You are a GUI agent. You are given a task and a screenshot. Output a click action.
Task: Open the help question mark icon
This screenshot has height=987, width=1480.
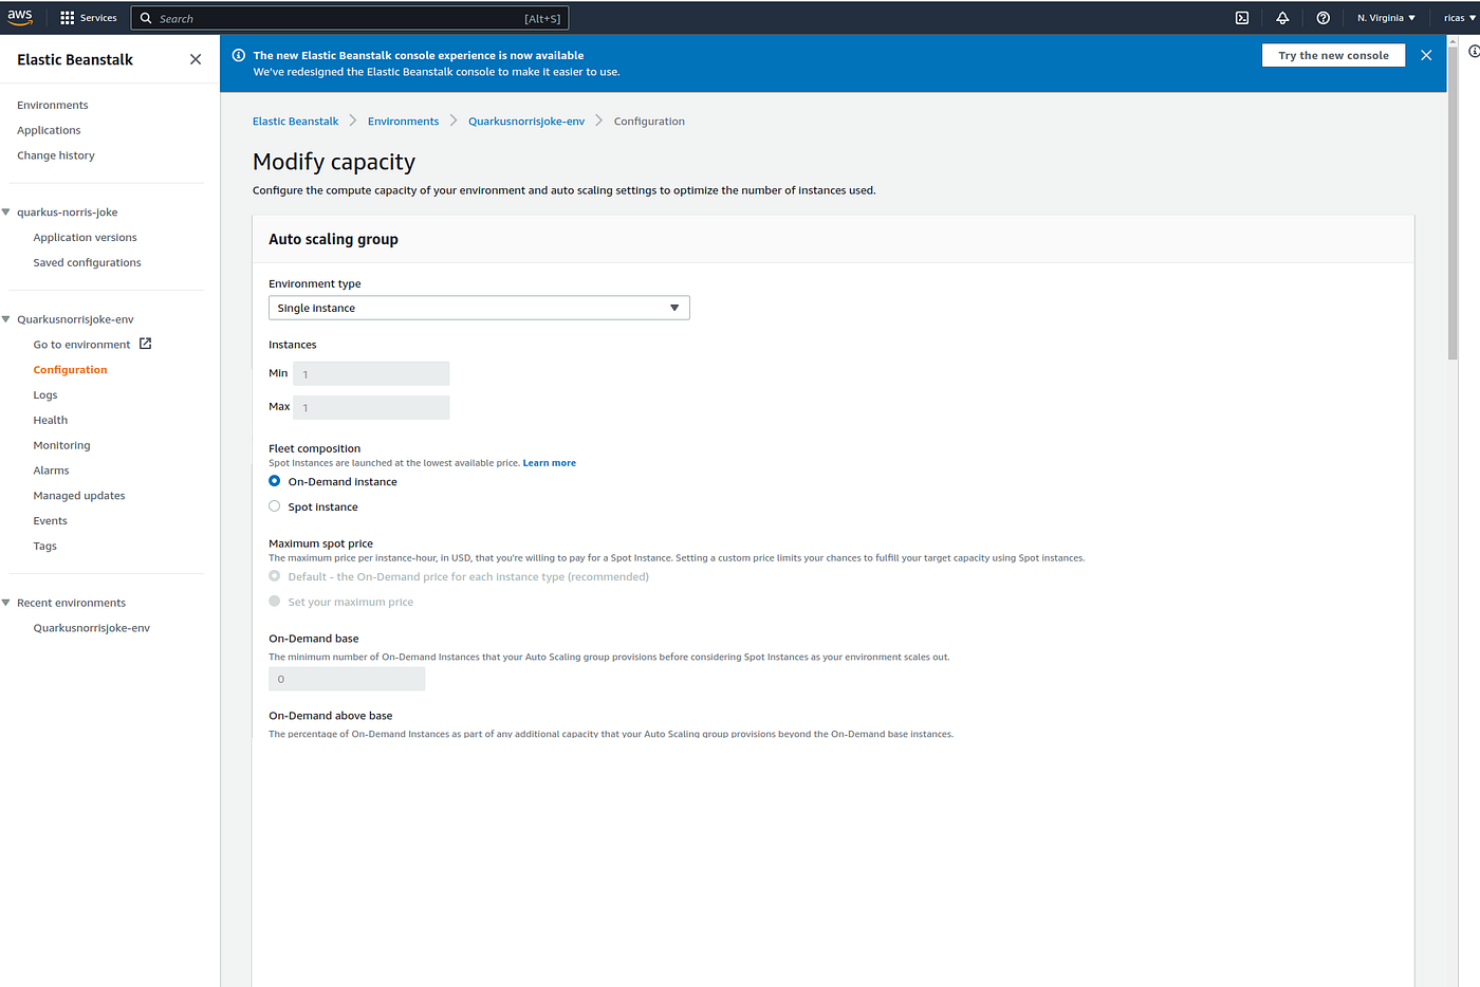pyautogui.click(x=1323, y=17)
